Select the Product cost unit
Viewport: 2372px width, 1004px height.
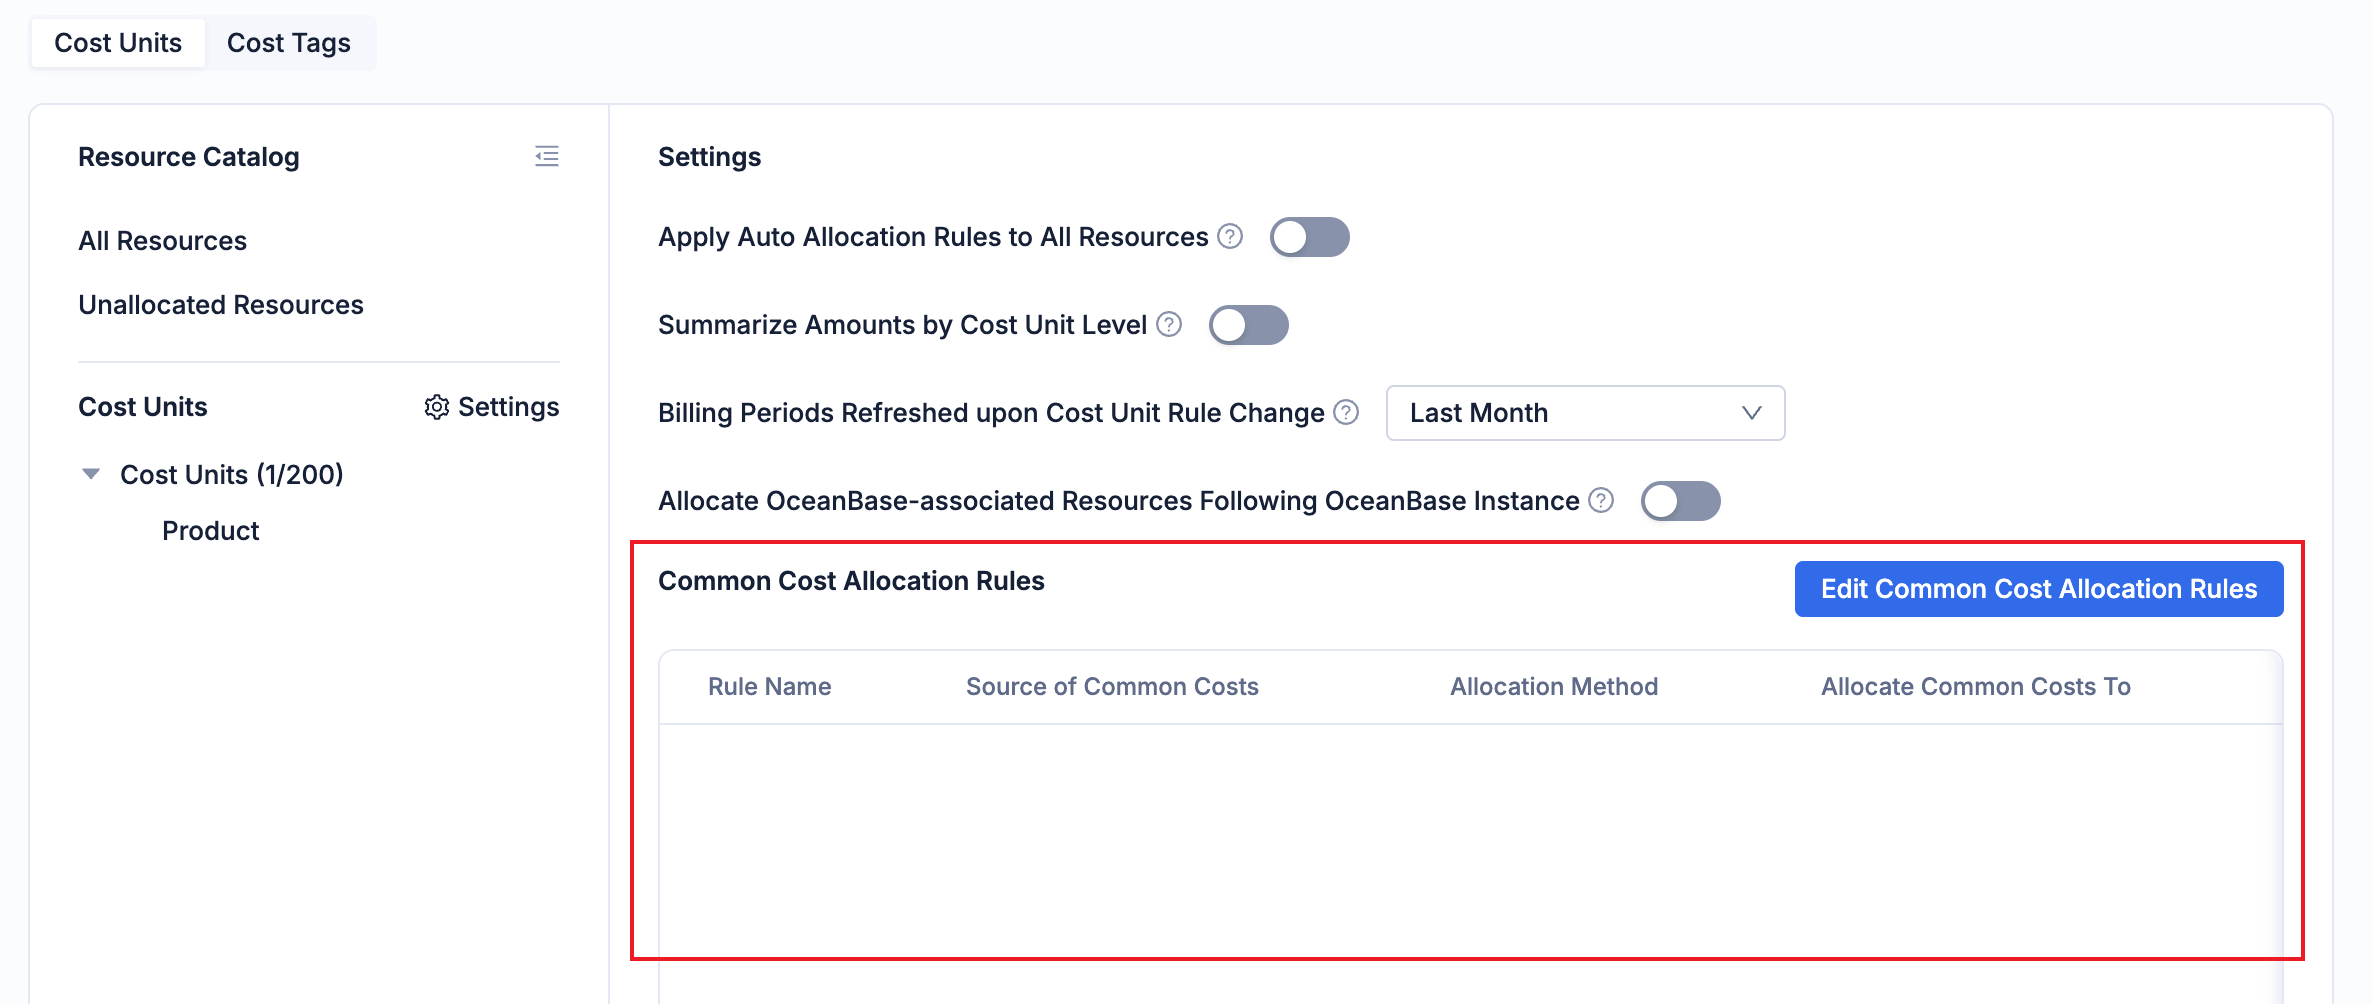[210, 531]
